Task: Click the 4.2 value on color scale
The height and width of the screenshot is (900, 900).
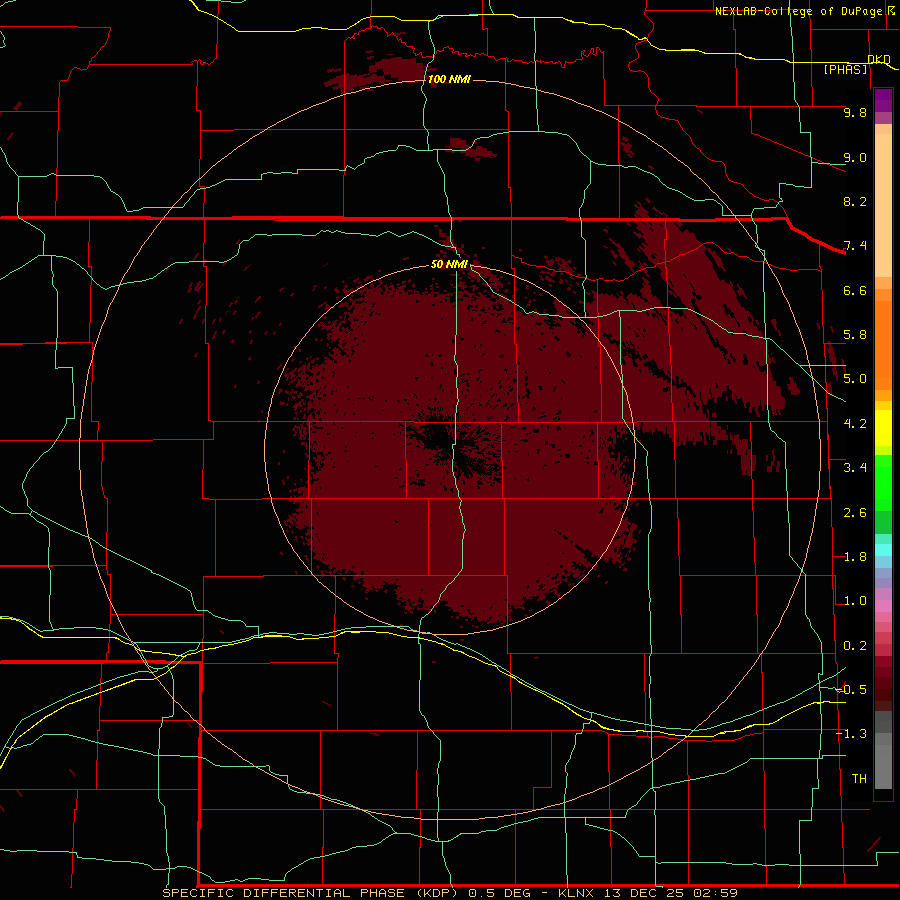Action: coord(855,424)
